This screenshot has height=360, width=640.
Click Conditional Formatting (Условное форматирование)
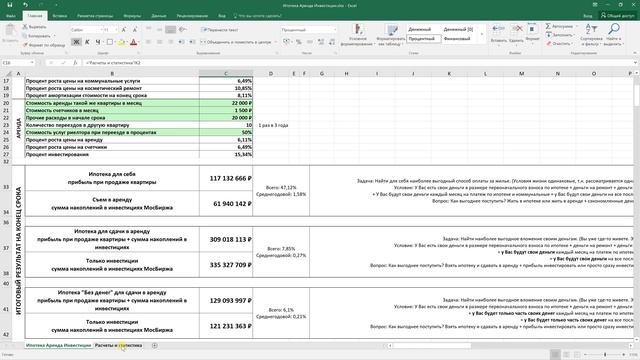click(x=358, y=35)
